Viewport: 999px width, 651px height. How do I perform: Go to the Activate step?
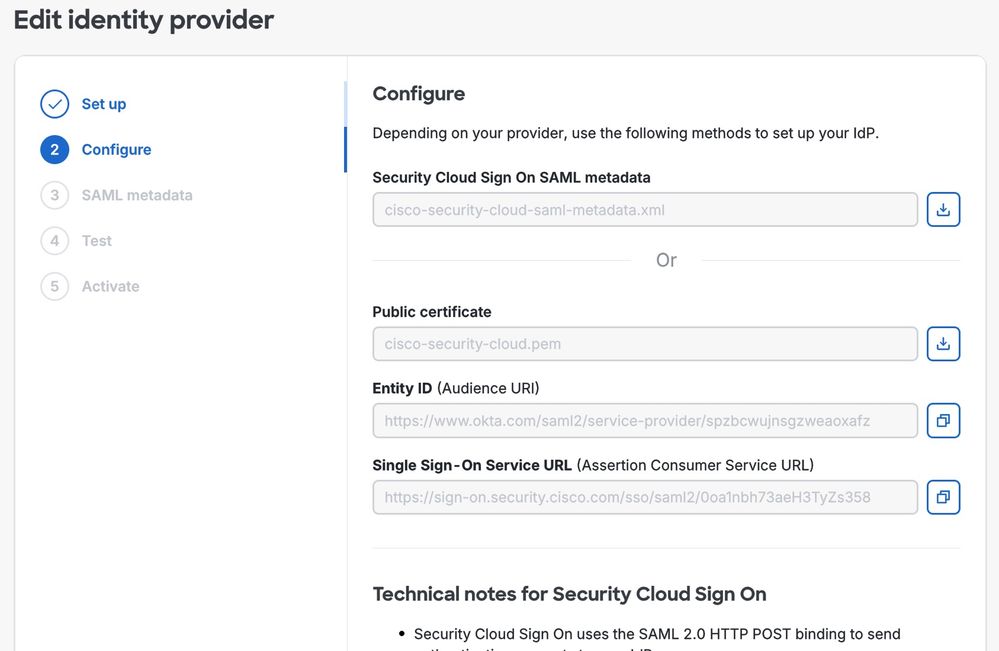pos(110,286)
